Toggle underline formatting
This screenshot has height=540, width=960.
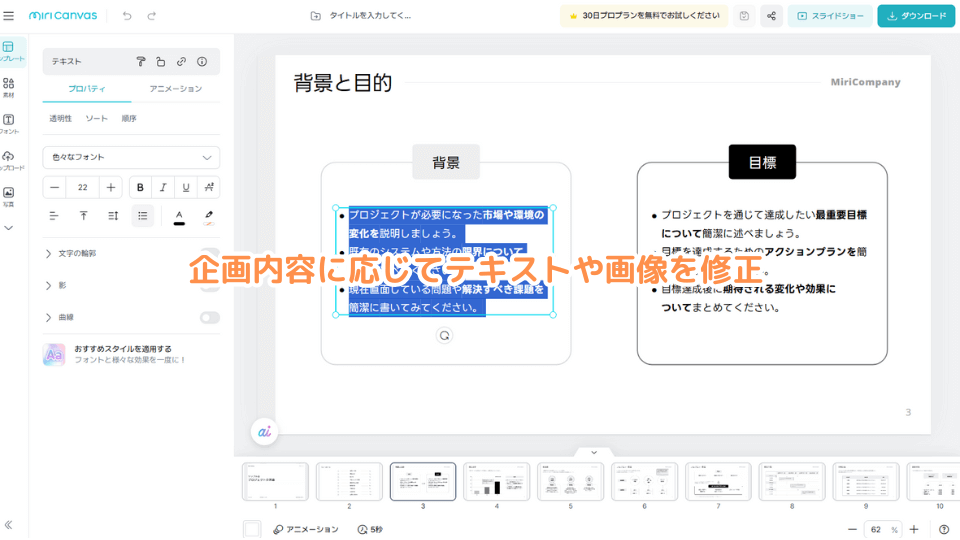[x=186, y=187]
